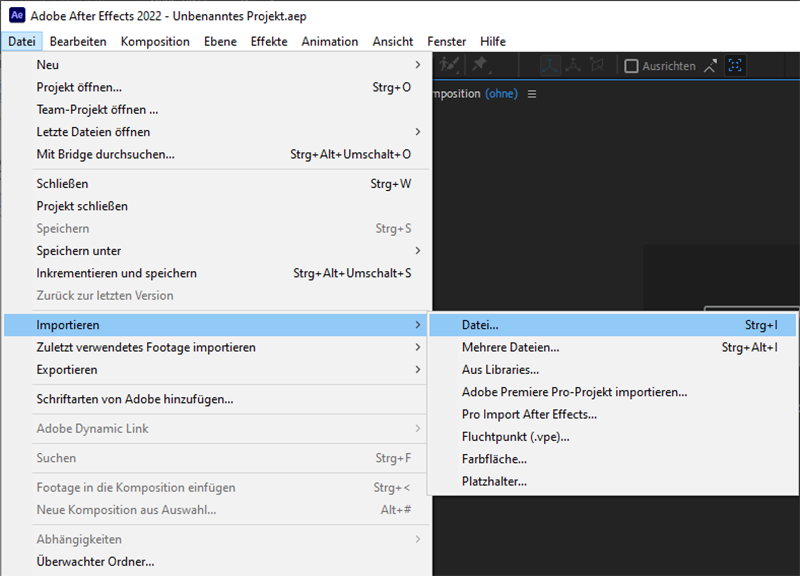Select the Roto Brush tool icon
This screenshot has height=576, width=800.
450,65
